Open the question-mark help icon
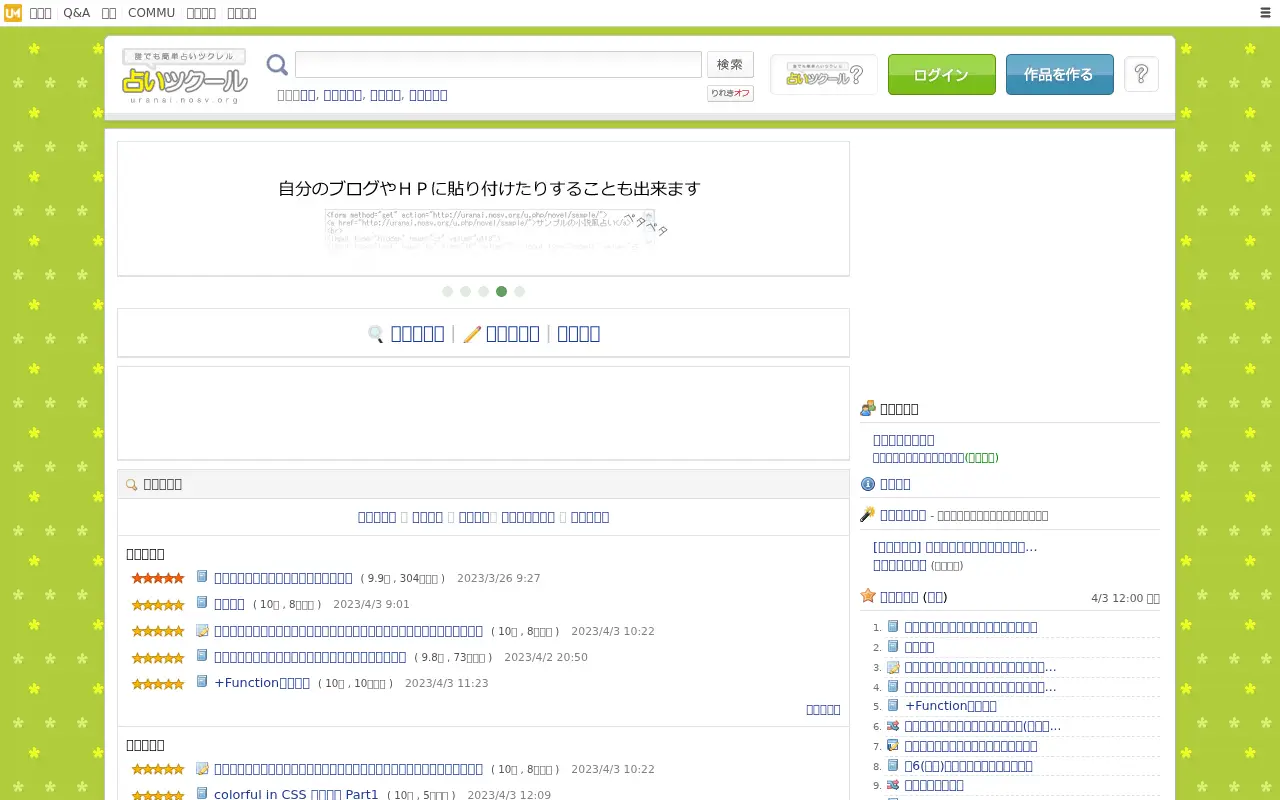 pyautogui.click(x=1142, y=74)
